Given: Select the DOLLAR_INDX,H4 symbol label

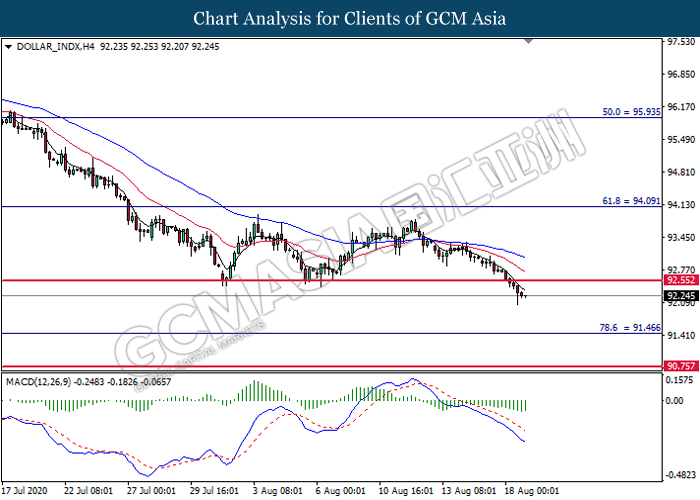Looking at the screenshot, I should [55, 47].
